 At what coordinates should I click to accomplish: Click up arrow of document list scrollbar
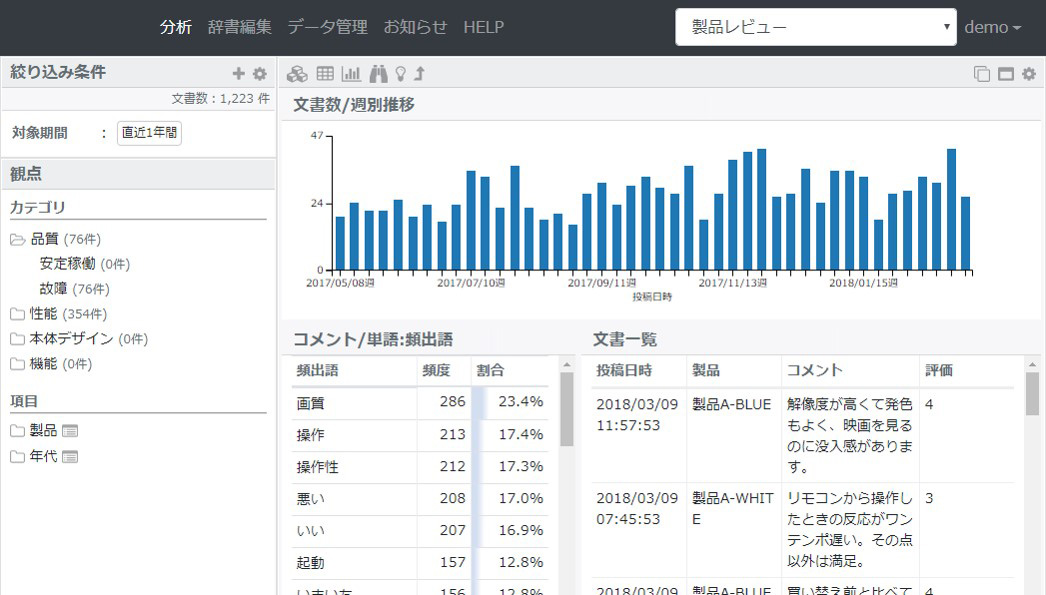(1032, 364)
